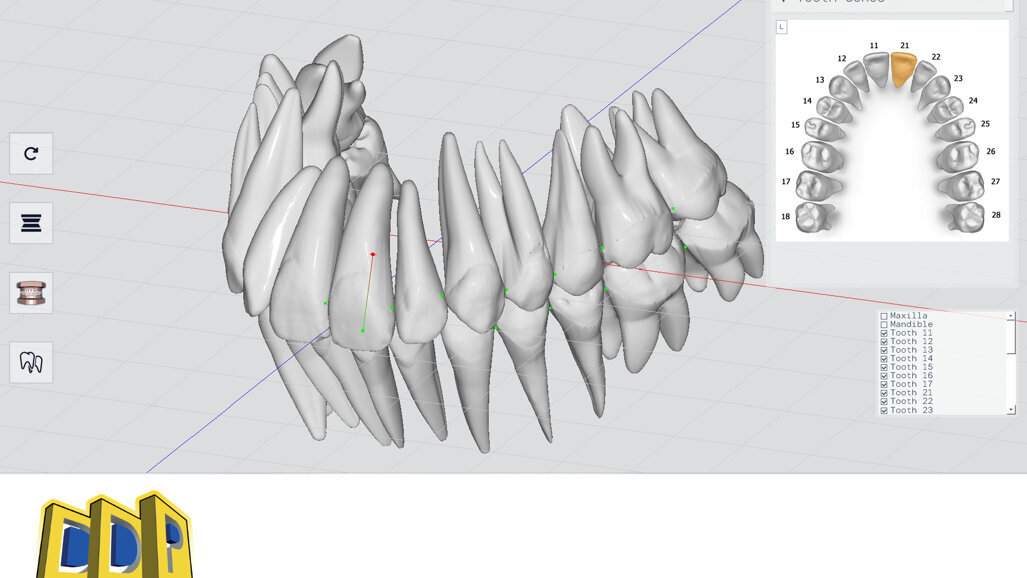Select the tooth pair icon in left toolbar

(31, 362)
